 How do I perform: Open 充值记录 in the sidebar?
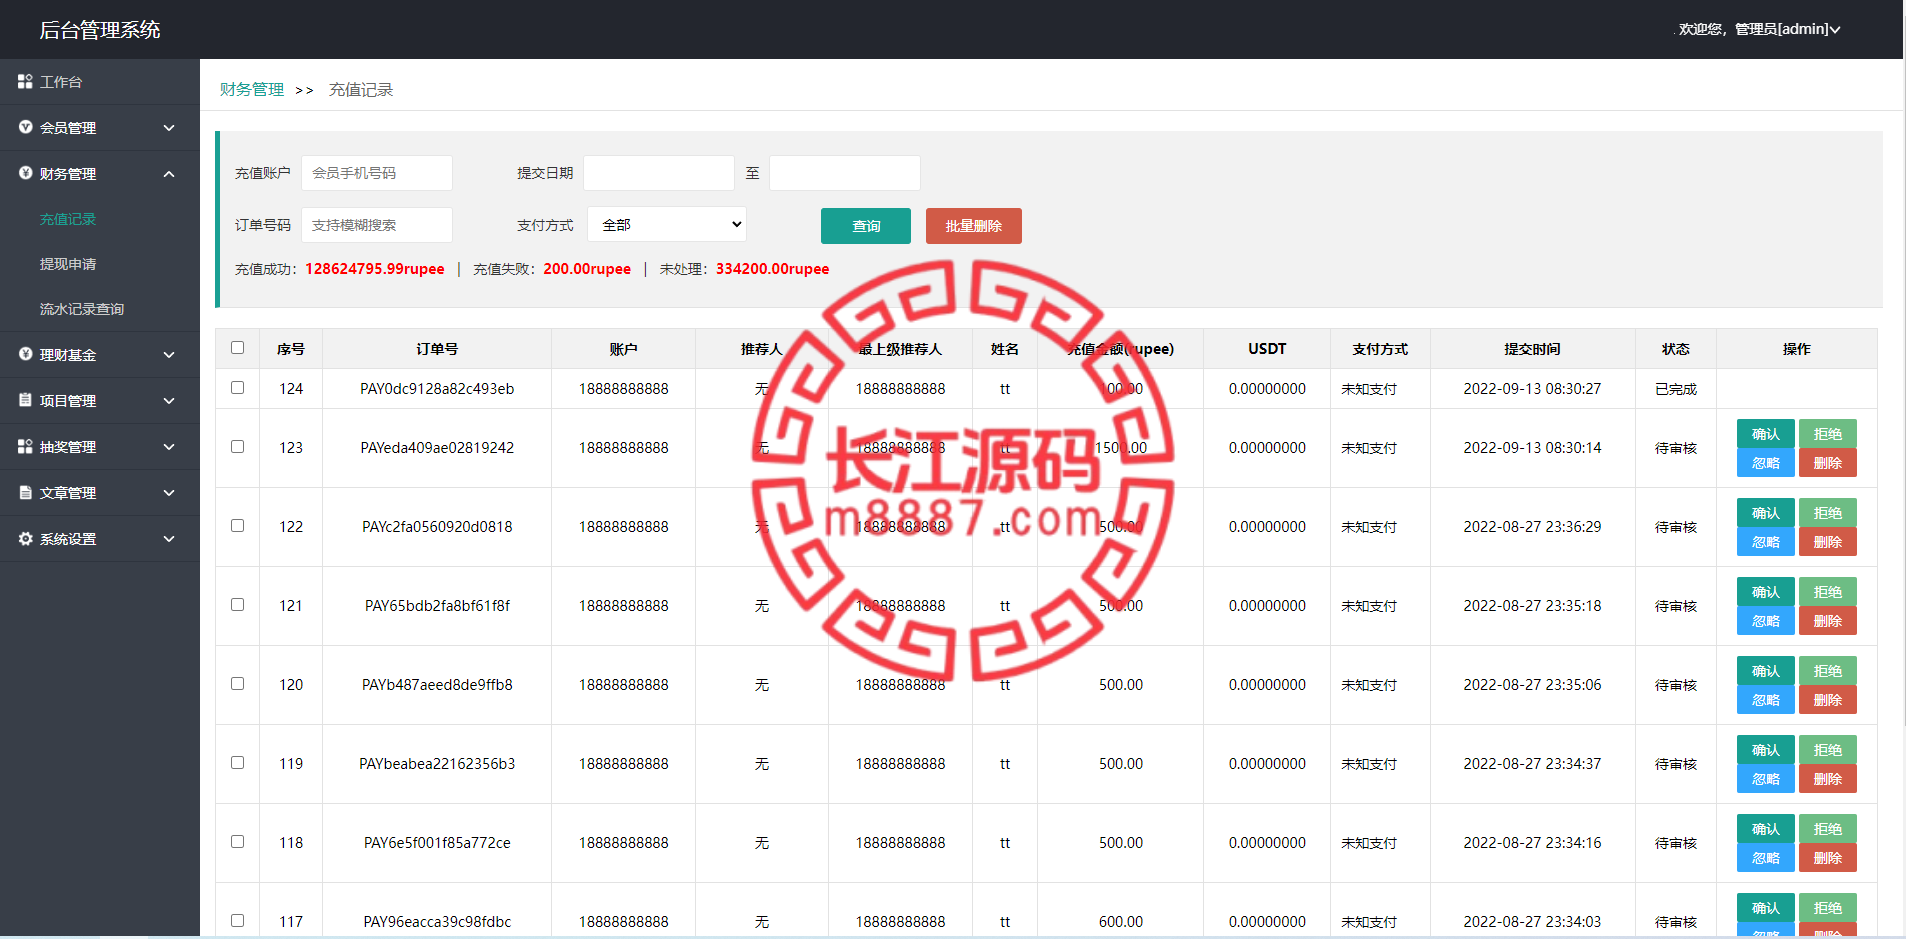pos(68,219)
